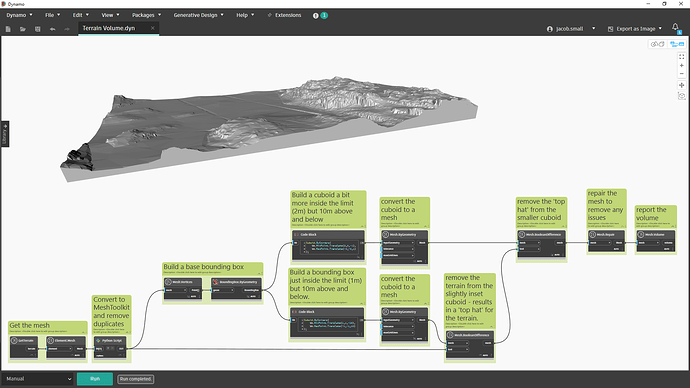
Task: Click the BoundingBox.ByGeometry node icon
Action: pos(215,282)
